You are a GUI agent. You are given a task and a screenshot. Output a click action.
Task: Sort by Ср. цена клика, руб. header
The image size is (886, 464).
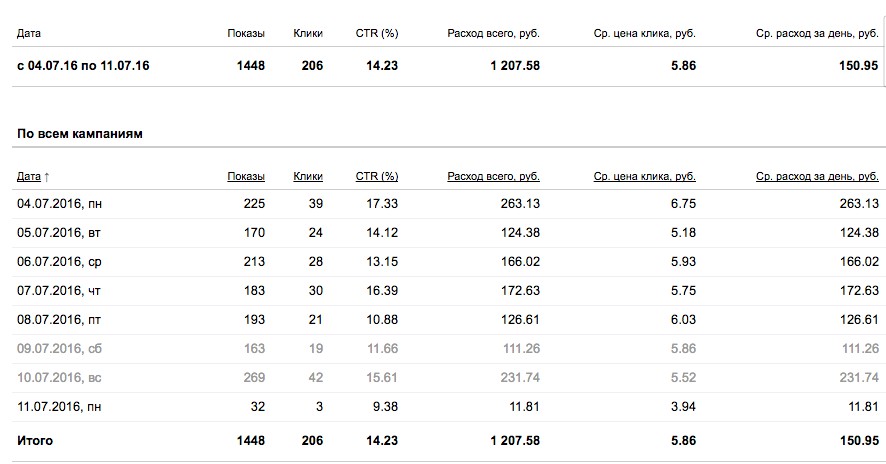click(644, 177)
